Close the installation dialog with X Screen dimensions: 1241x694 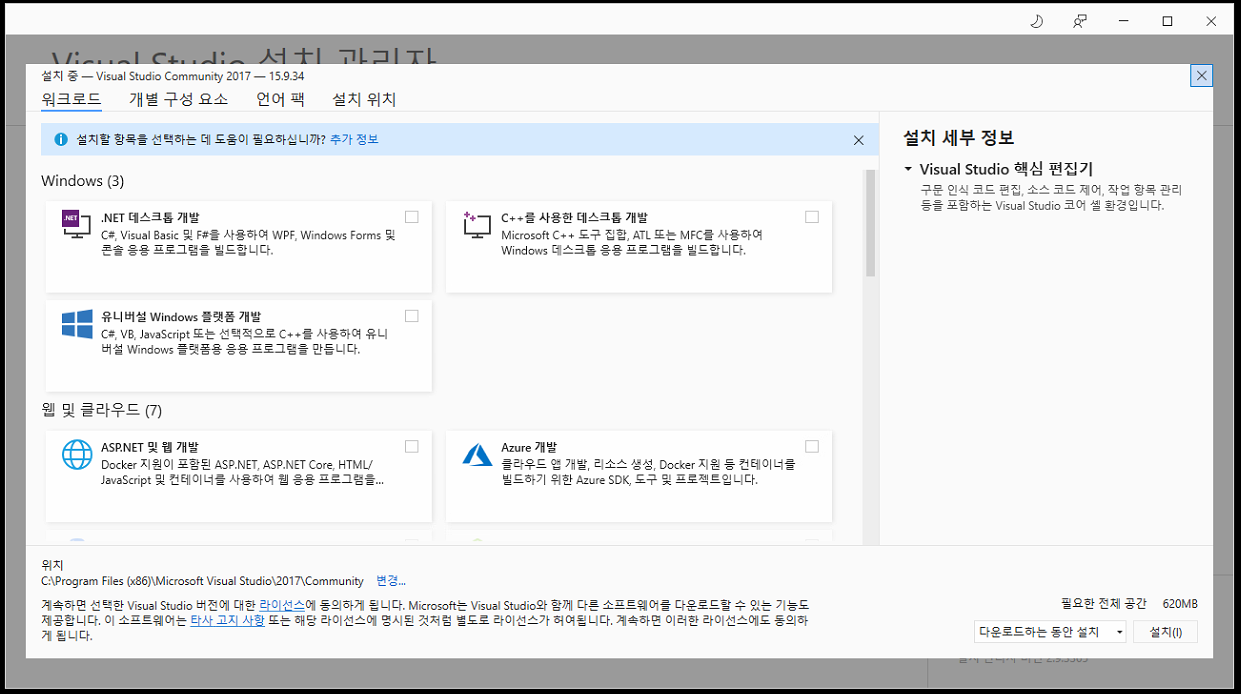[1202, 76]
